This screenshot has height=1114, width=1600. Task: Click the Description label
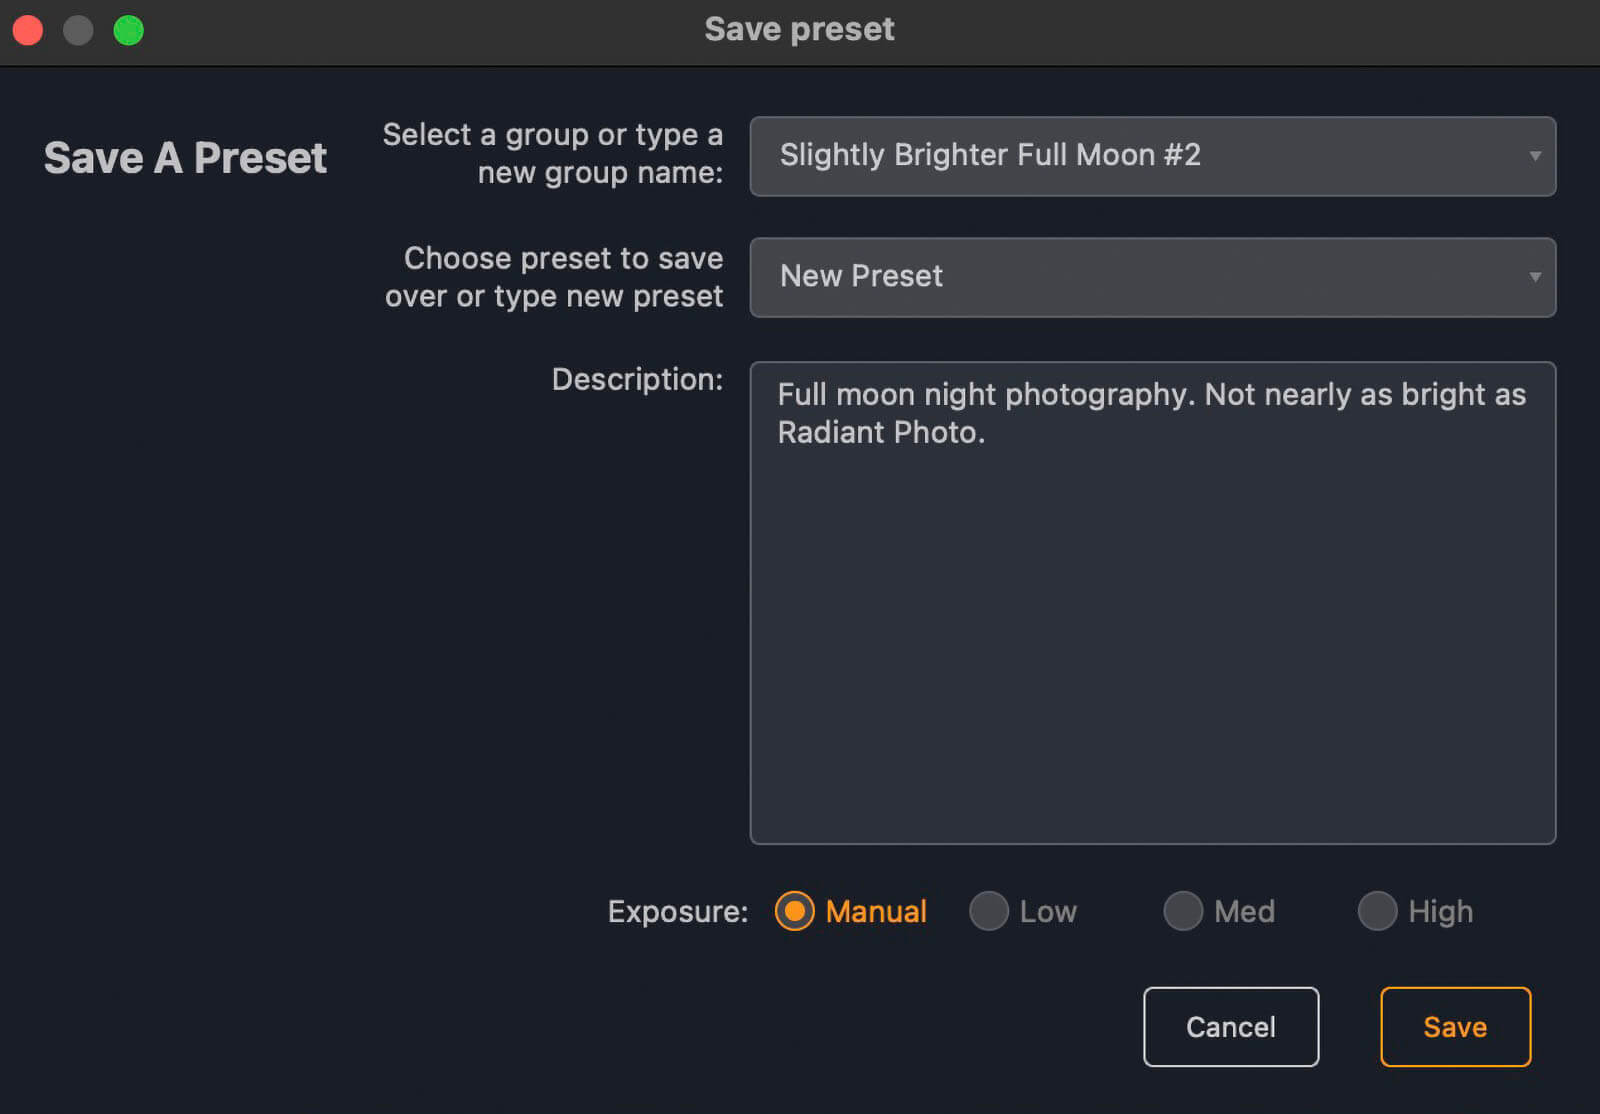coord(637,380)
